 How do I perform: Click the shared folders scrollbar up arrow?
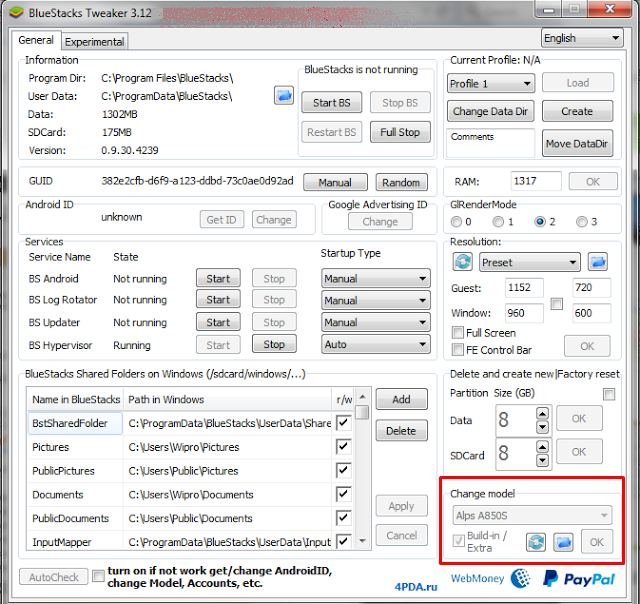coord(362,396)
